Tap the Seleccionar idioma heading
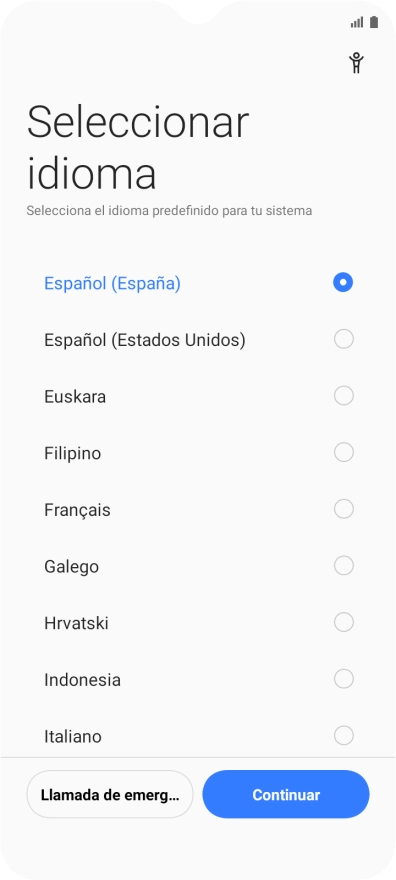 coord(138,147)
